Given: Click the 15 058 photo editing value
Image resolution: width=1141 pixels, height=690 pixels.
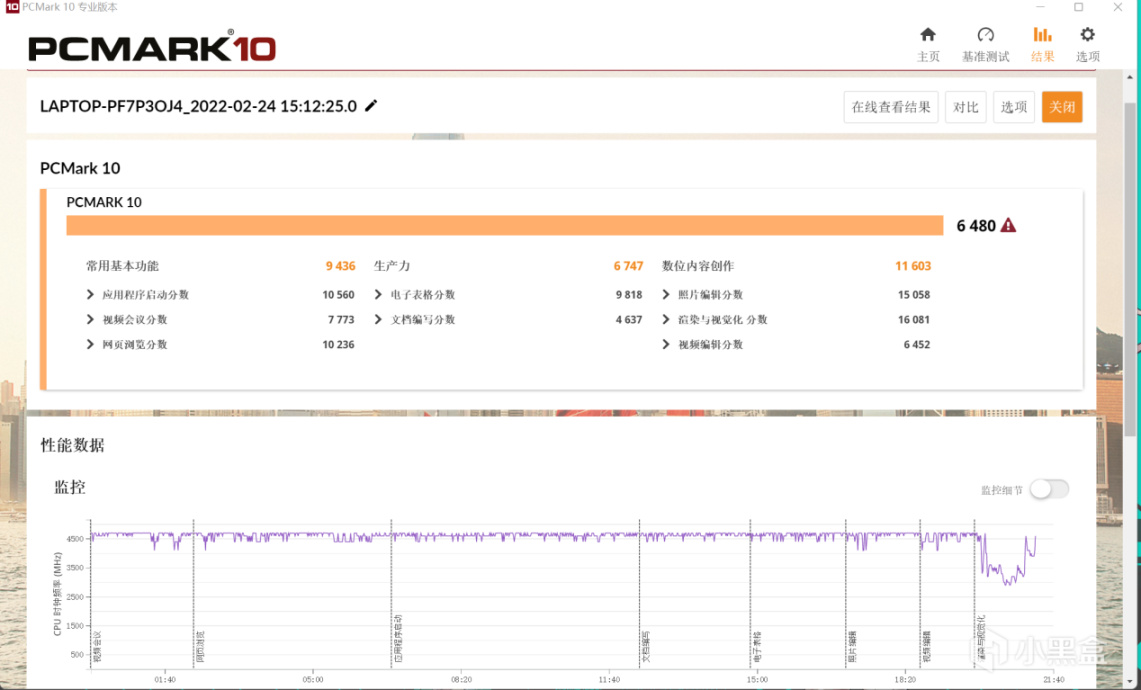Looking at the screenshot, I should 914,295.
